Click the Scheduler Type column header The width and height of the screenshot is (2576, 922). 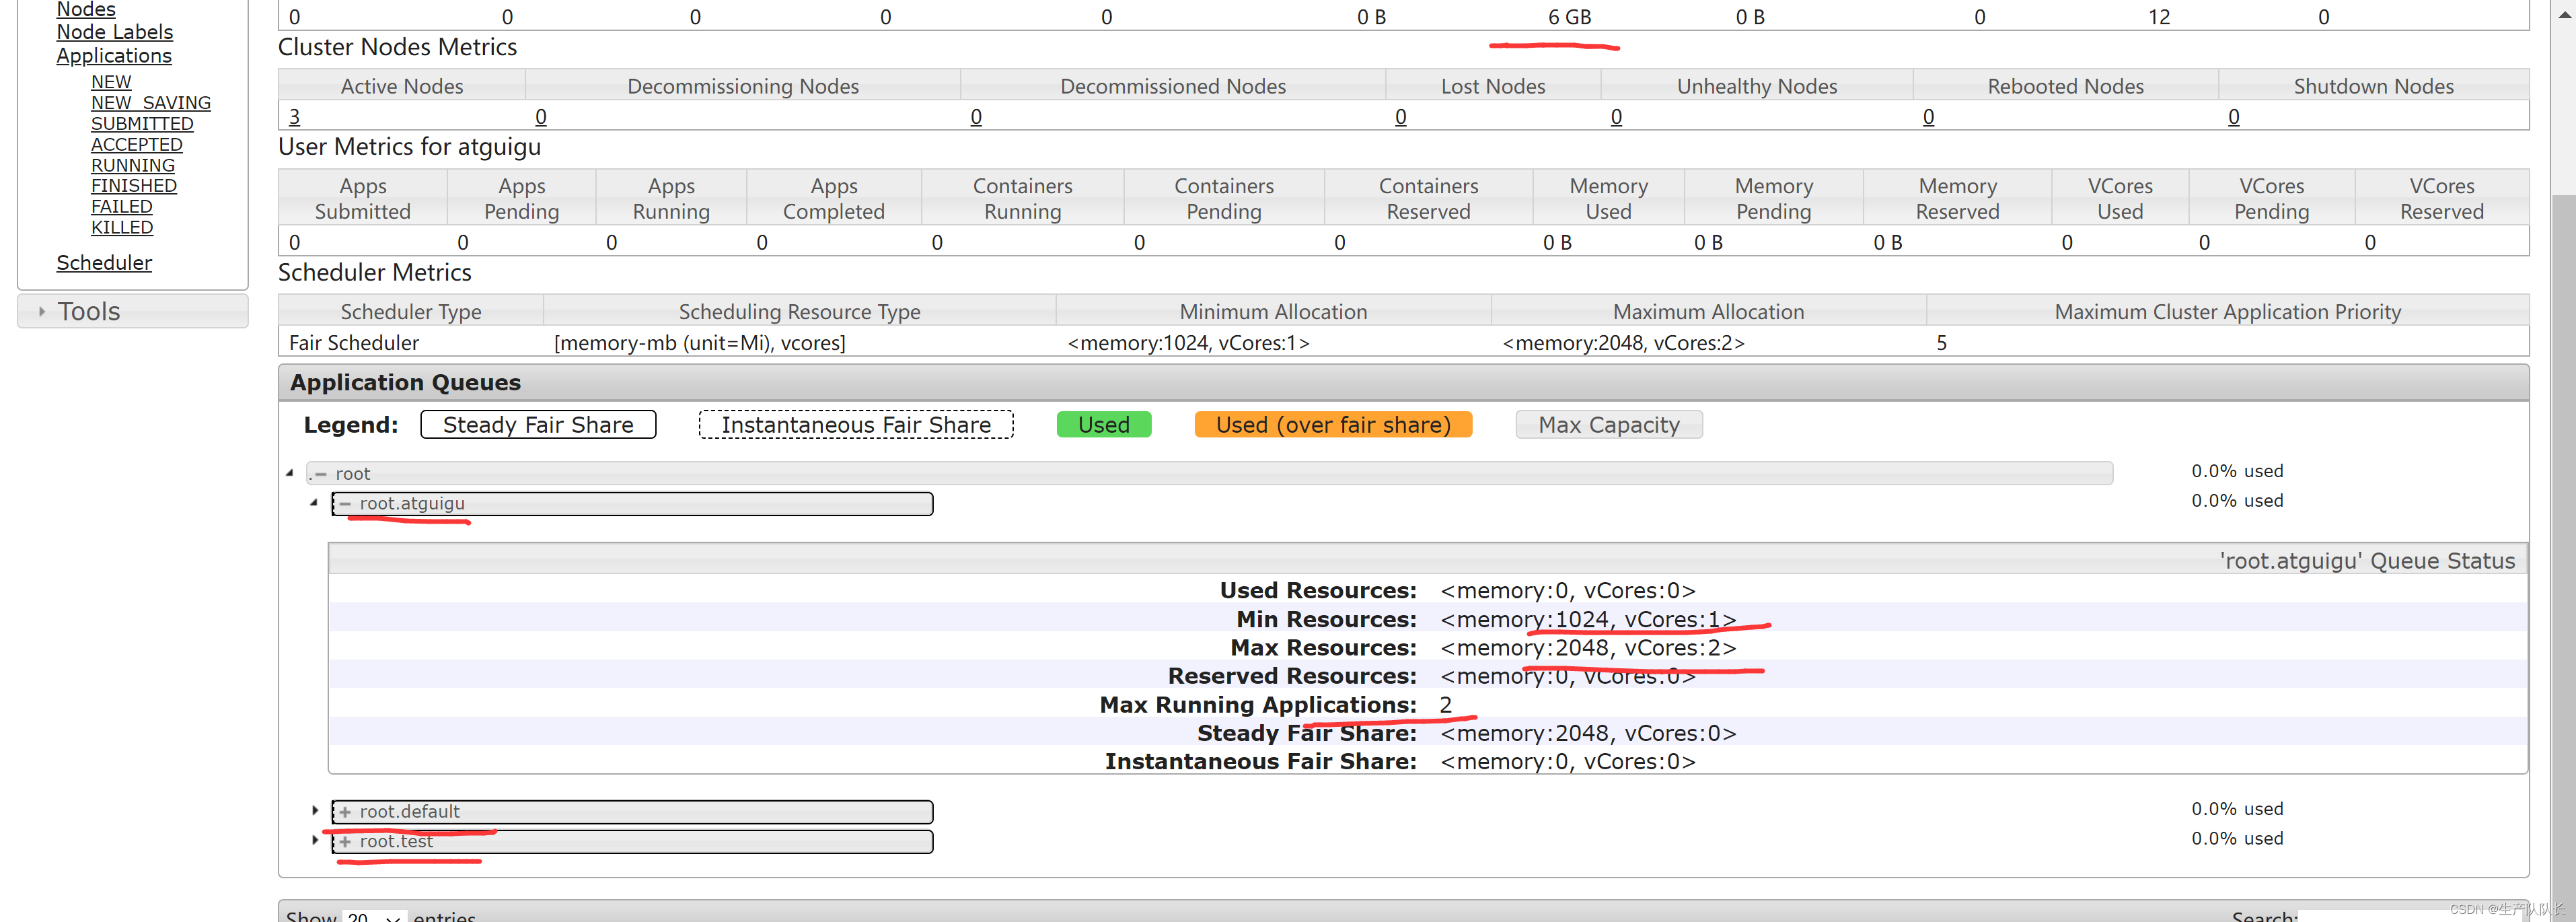[411, 311]
